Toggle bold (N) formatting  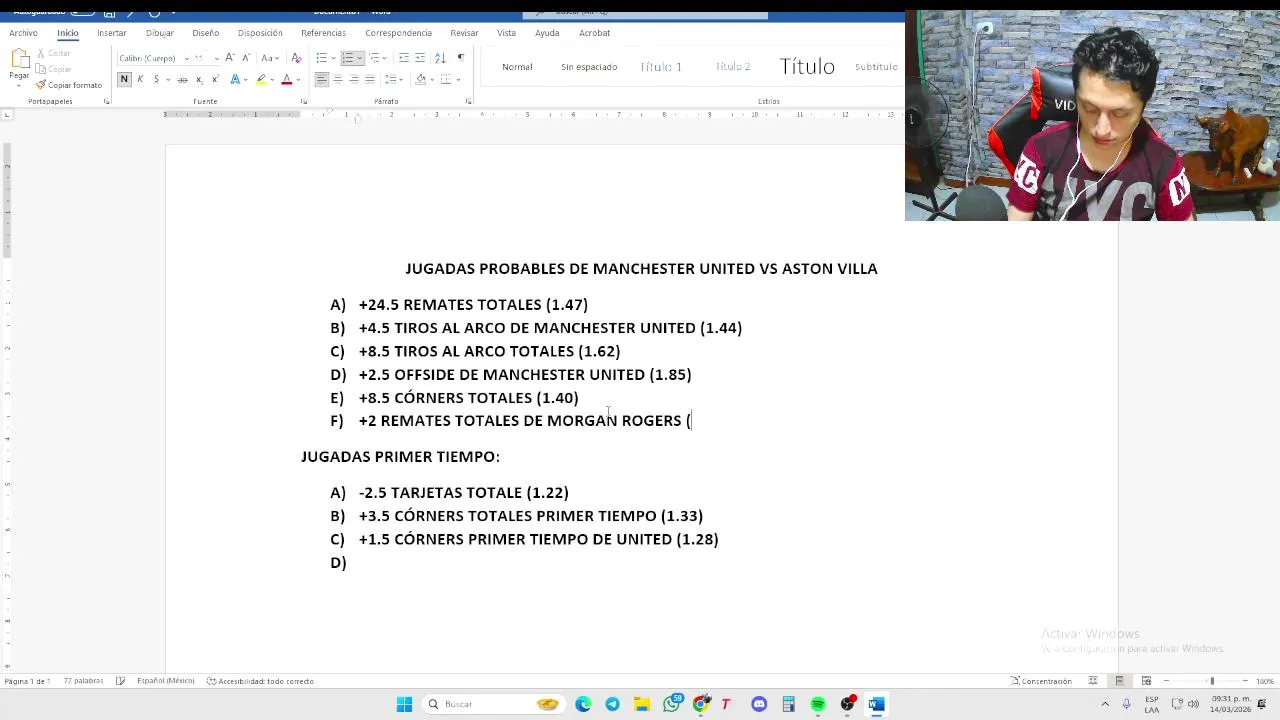click(x=124, y=79)
